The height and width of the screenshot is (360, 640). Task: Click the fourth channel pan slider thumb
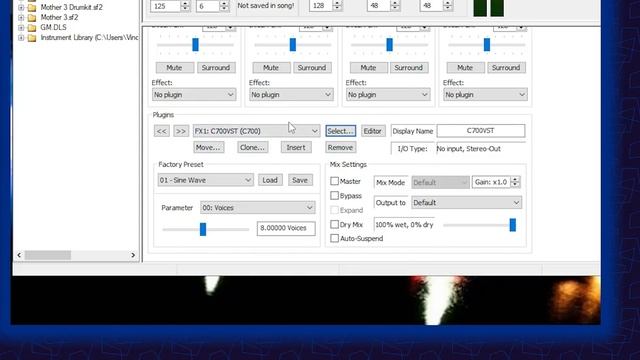pos(487,44)
